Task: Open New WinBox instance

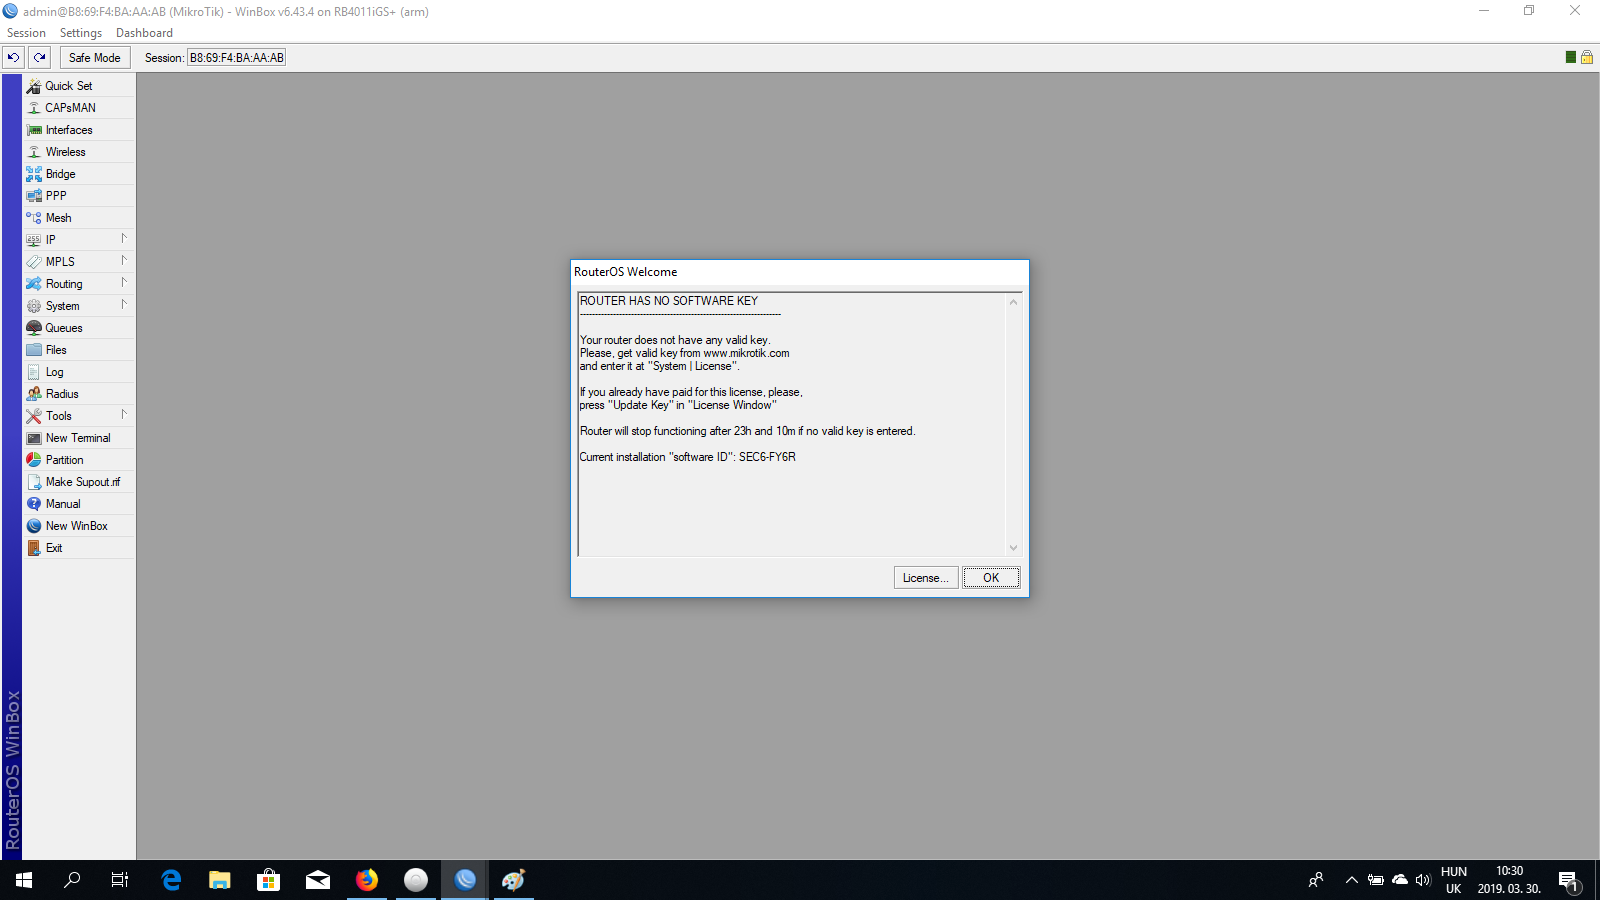Action: click(x=79, y=526)
